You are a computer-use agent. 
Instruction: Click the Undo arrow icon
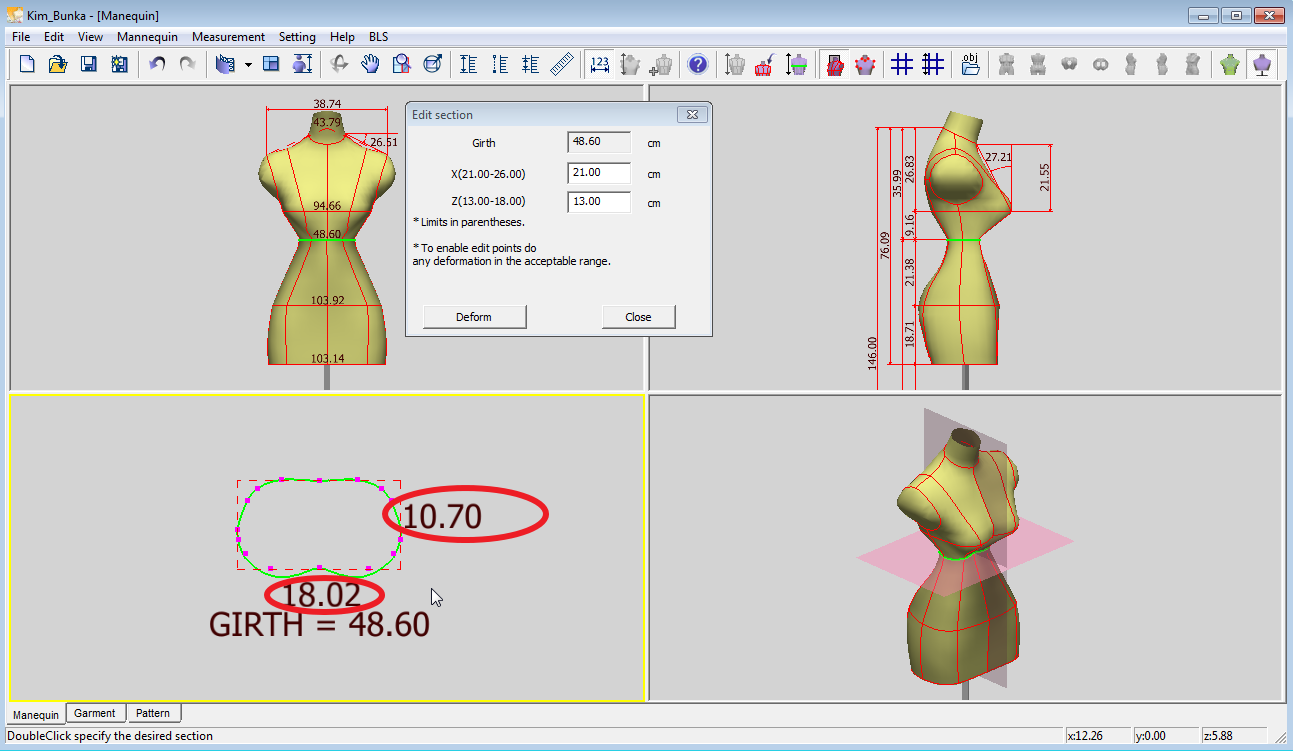point(157,65)
